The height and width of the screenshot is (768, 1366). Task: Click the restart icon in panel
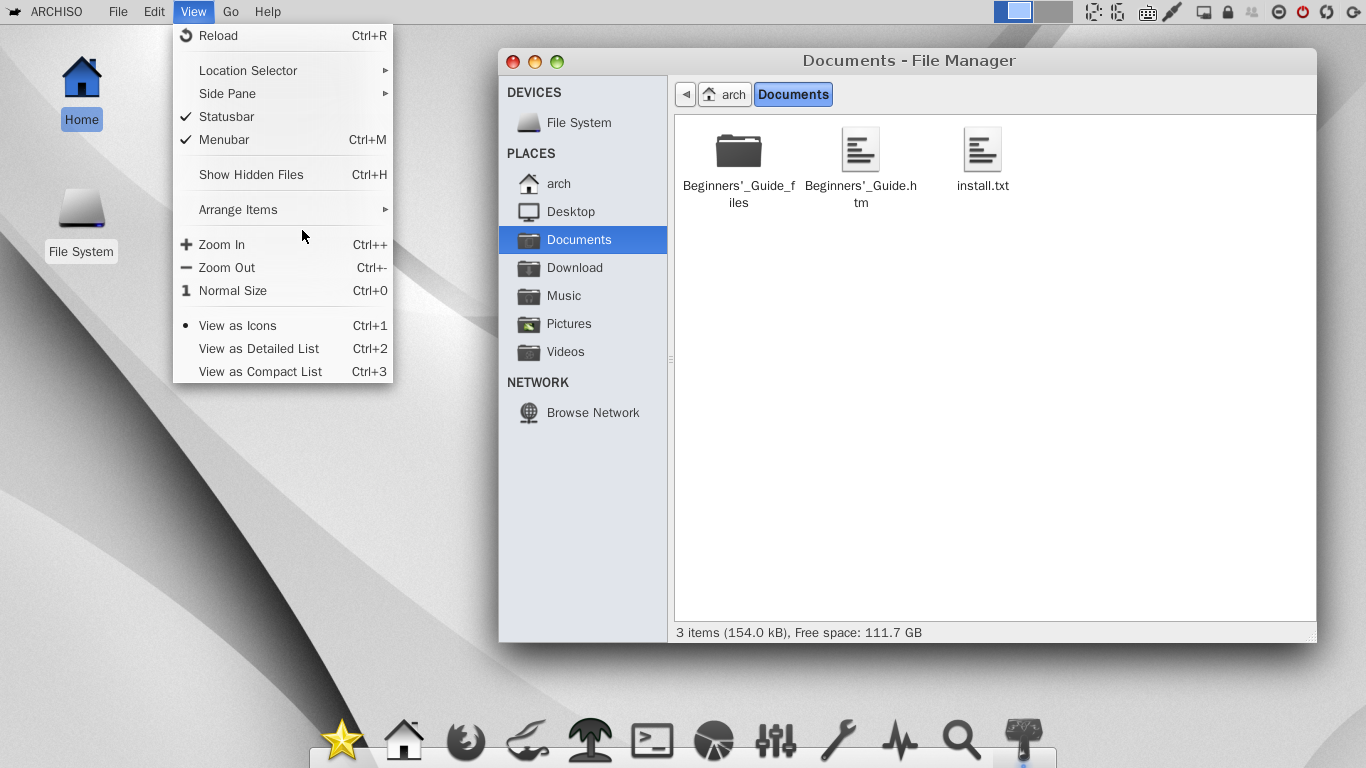(x=1327, y=12)
